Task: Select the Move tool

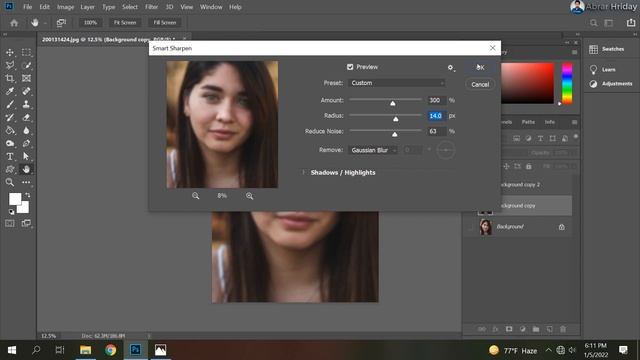Action: [10, 52]
